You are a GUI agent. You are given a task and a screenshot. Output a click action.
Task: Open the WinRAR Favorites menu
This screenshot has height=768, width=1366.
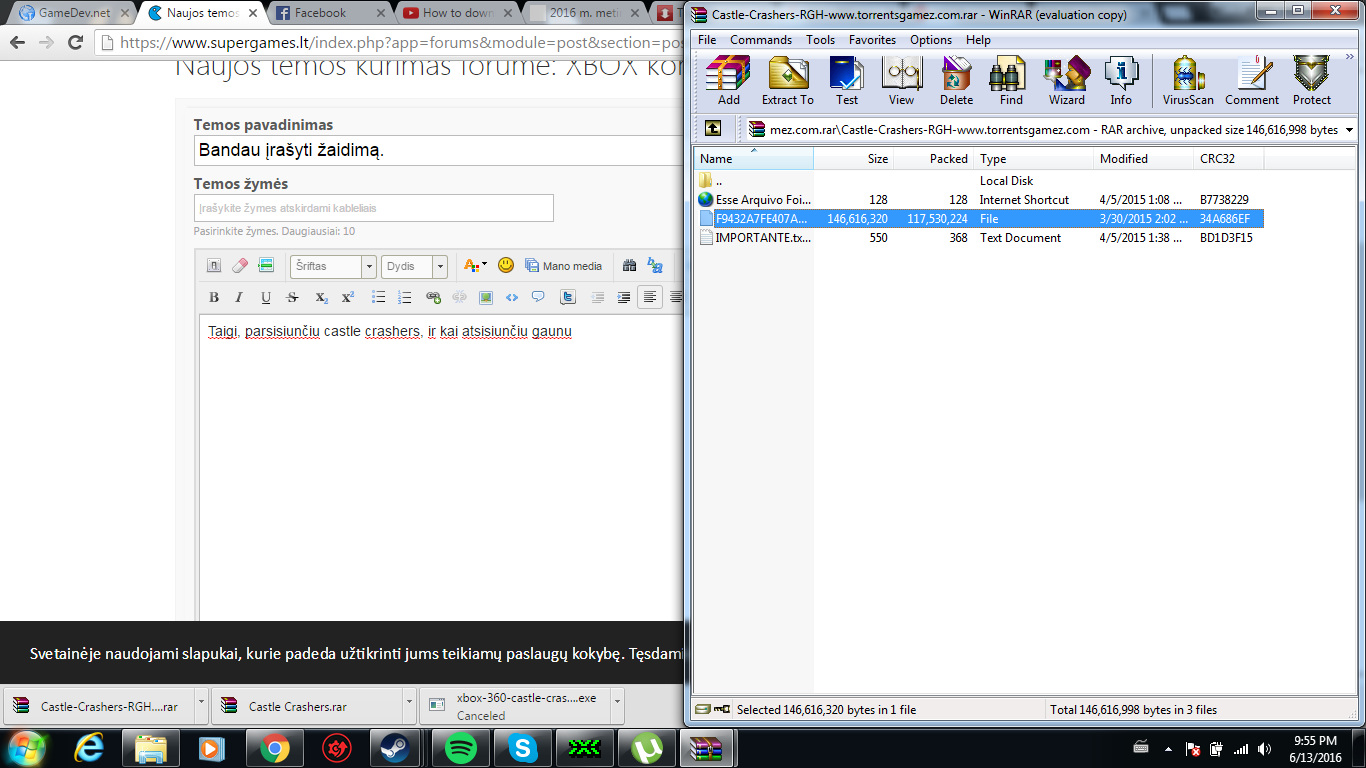872,40
